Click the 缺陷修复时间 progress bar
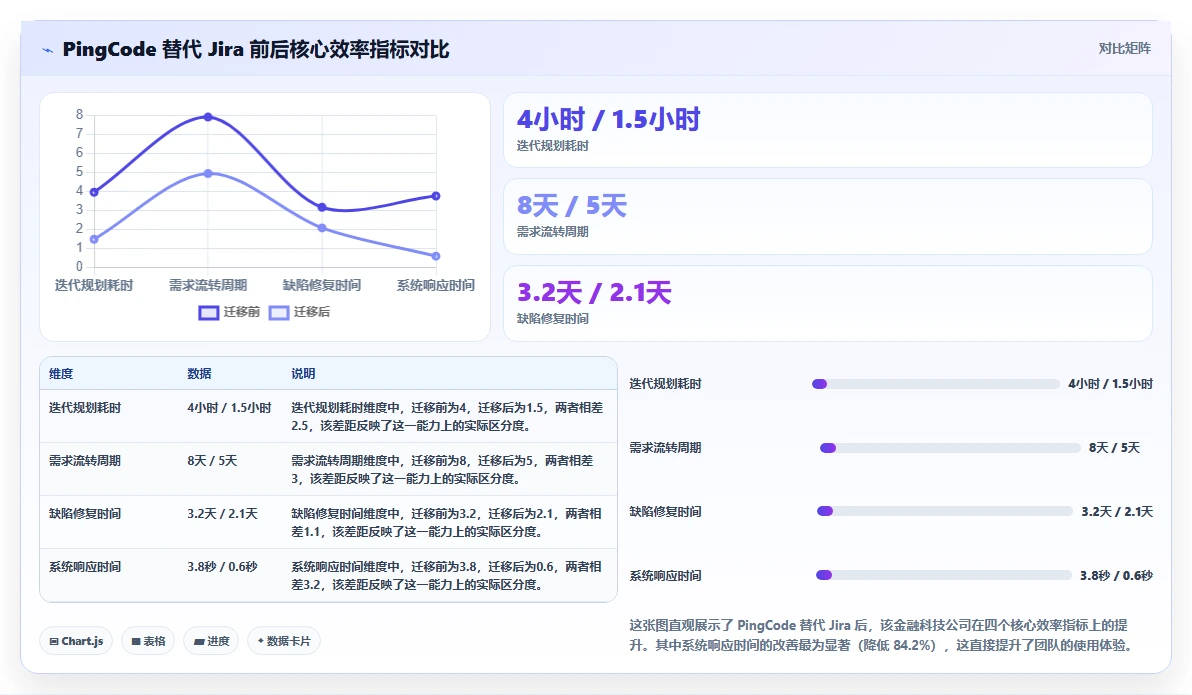Image resolution: width=1192 pixels, height=695 pixels. pos(945,511)
